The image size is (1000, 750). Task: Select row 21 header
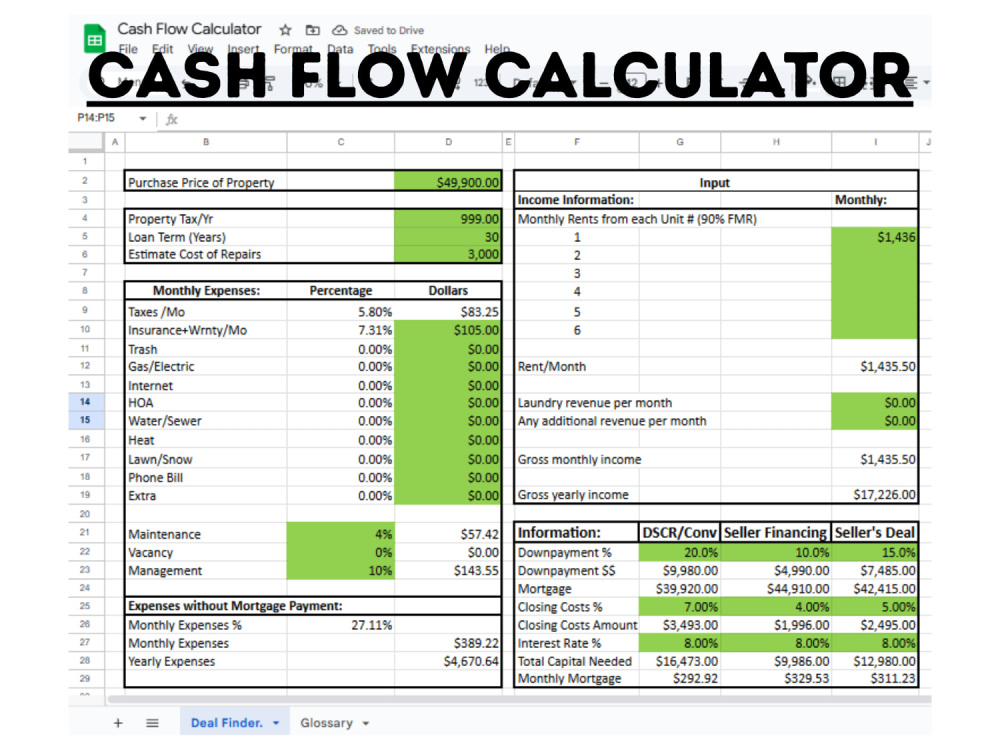point(86,533)
